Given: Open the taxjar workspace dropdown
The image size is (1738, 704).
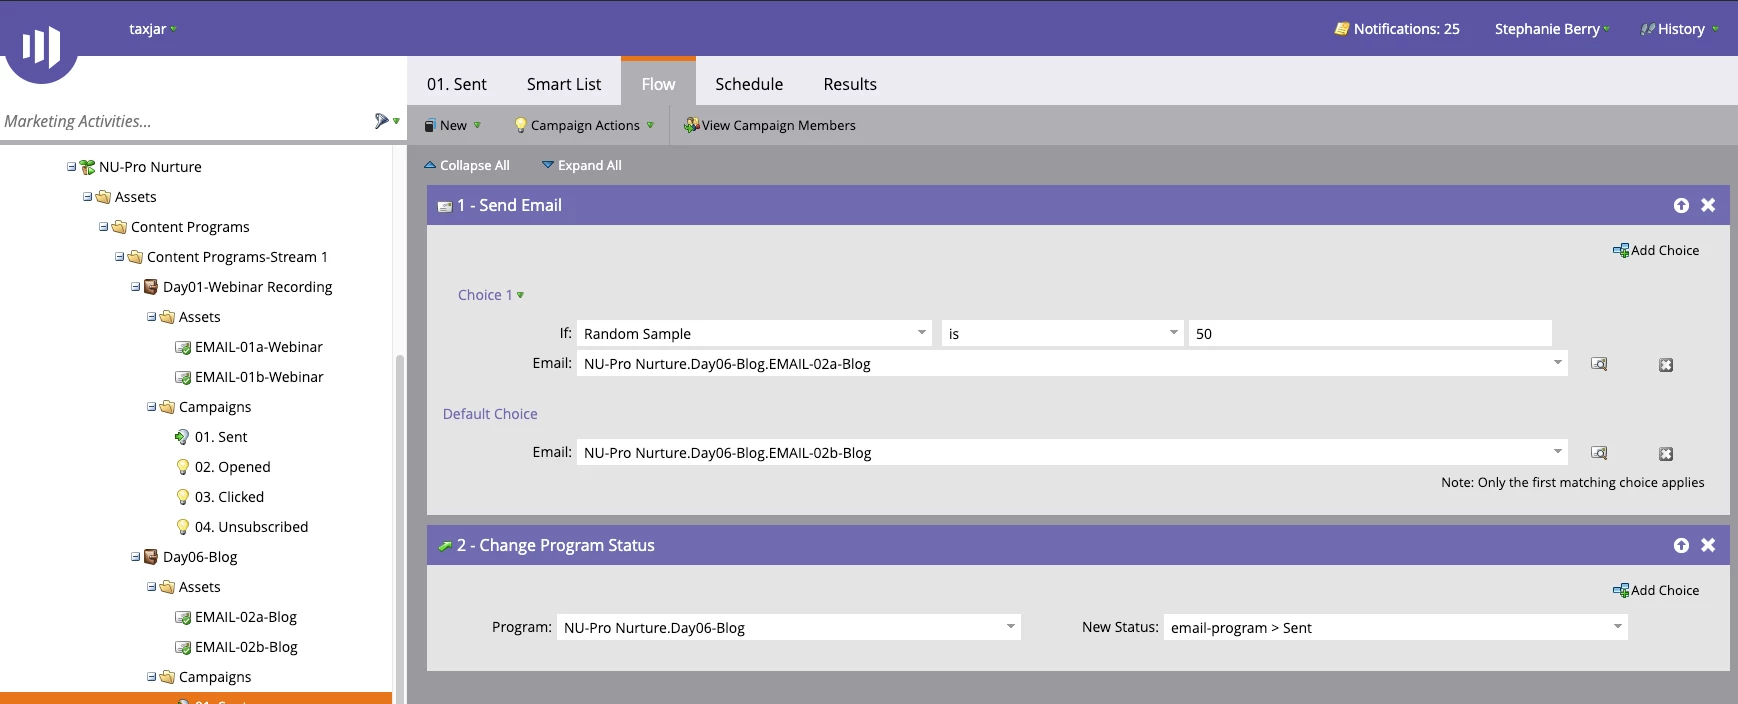Looking at the screenshot, I should (152, 29).
